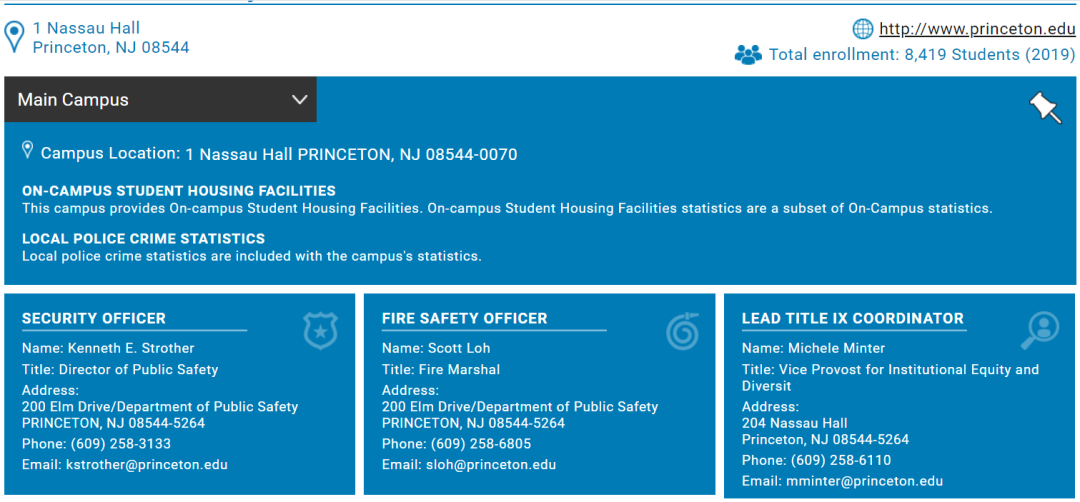
Task: Click the Security Officer heading
Action: coord(94,319)
